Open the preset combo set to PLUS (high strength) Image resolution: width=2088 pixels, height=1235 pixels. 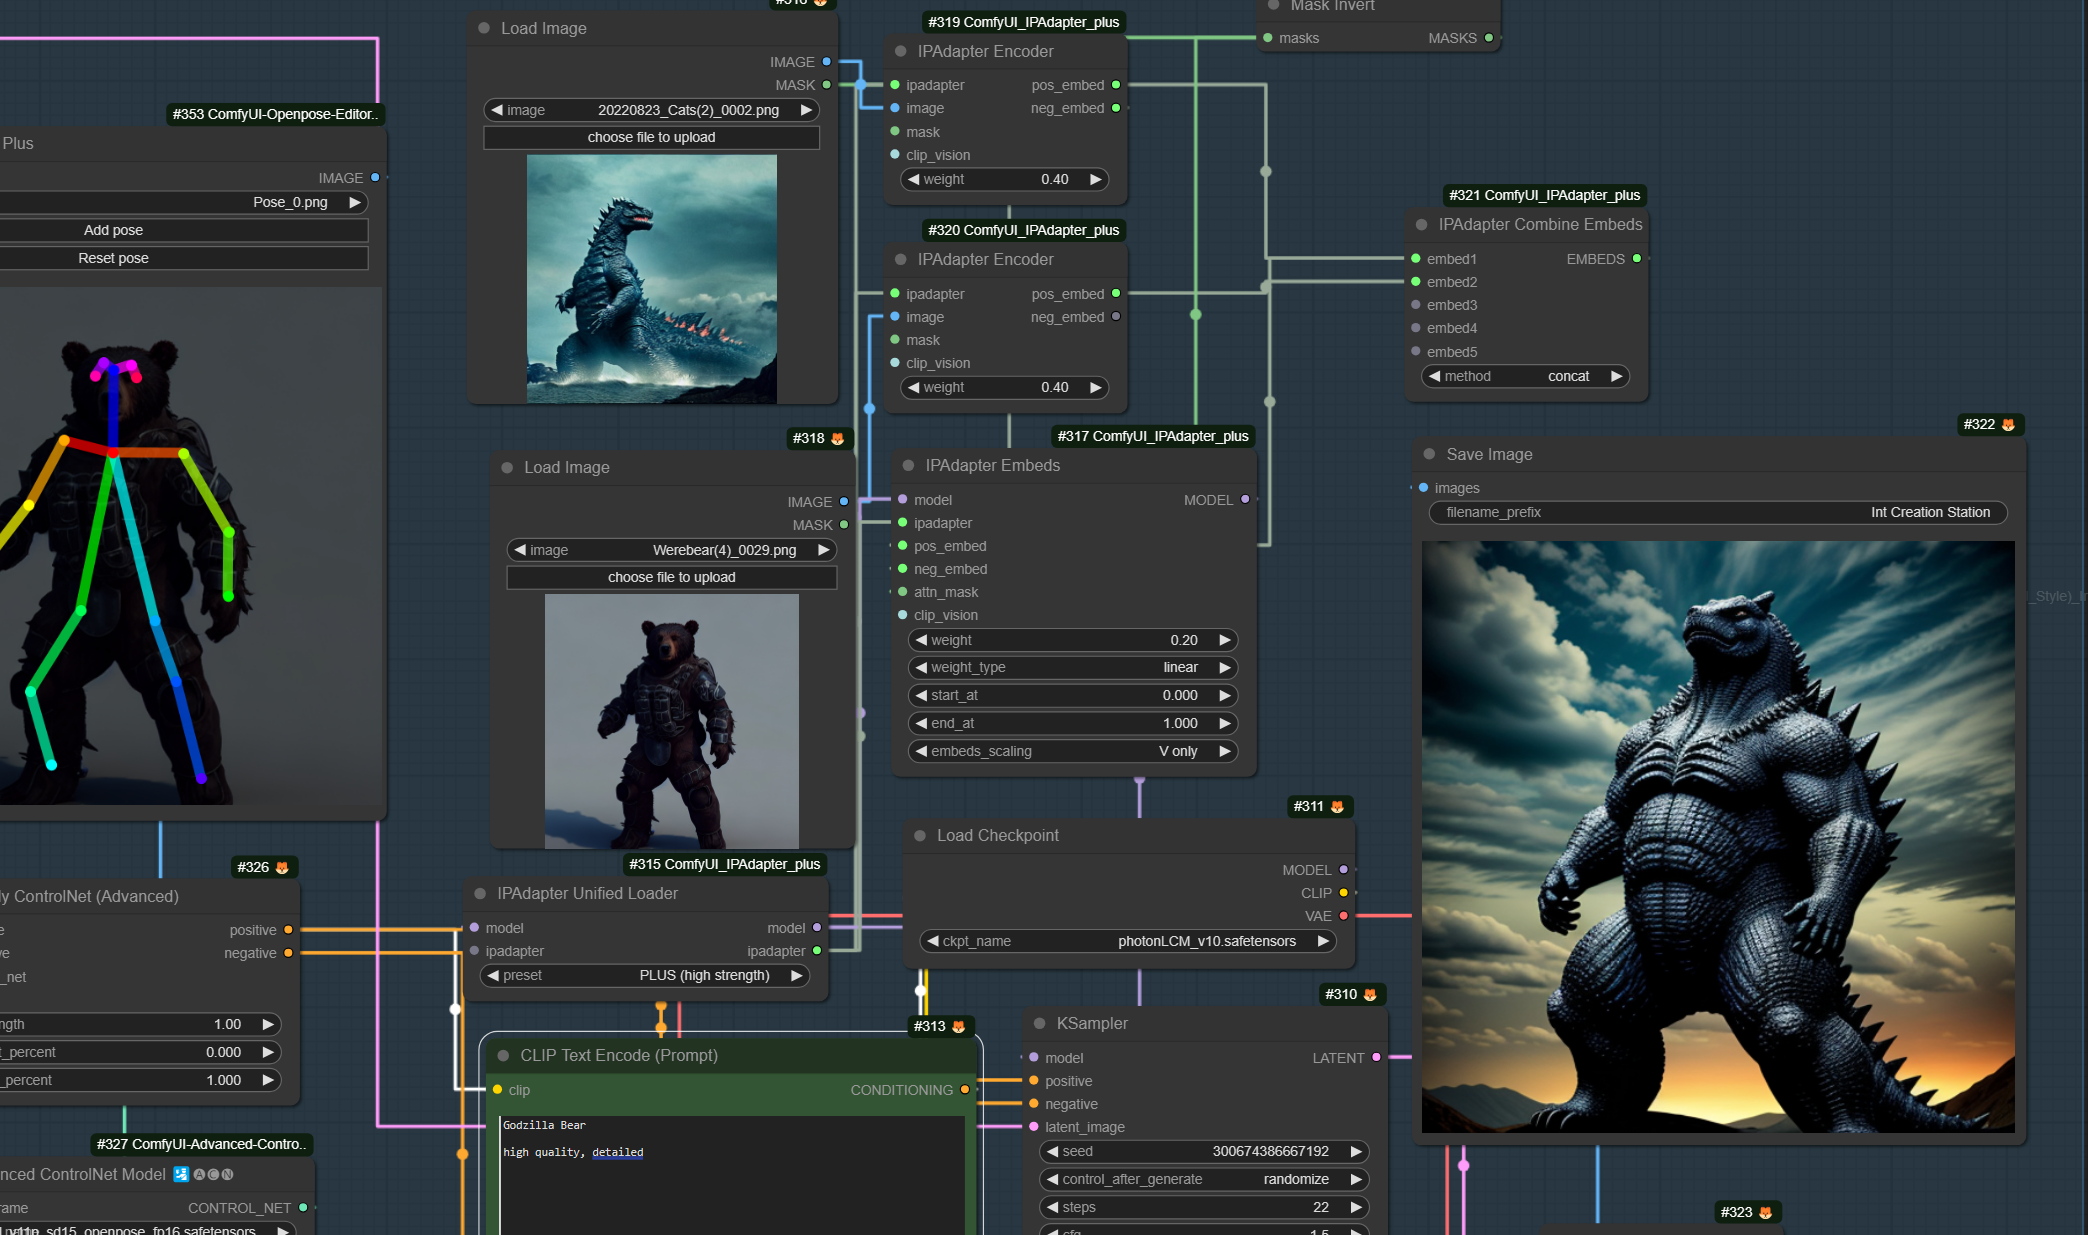645,975
